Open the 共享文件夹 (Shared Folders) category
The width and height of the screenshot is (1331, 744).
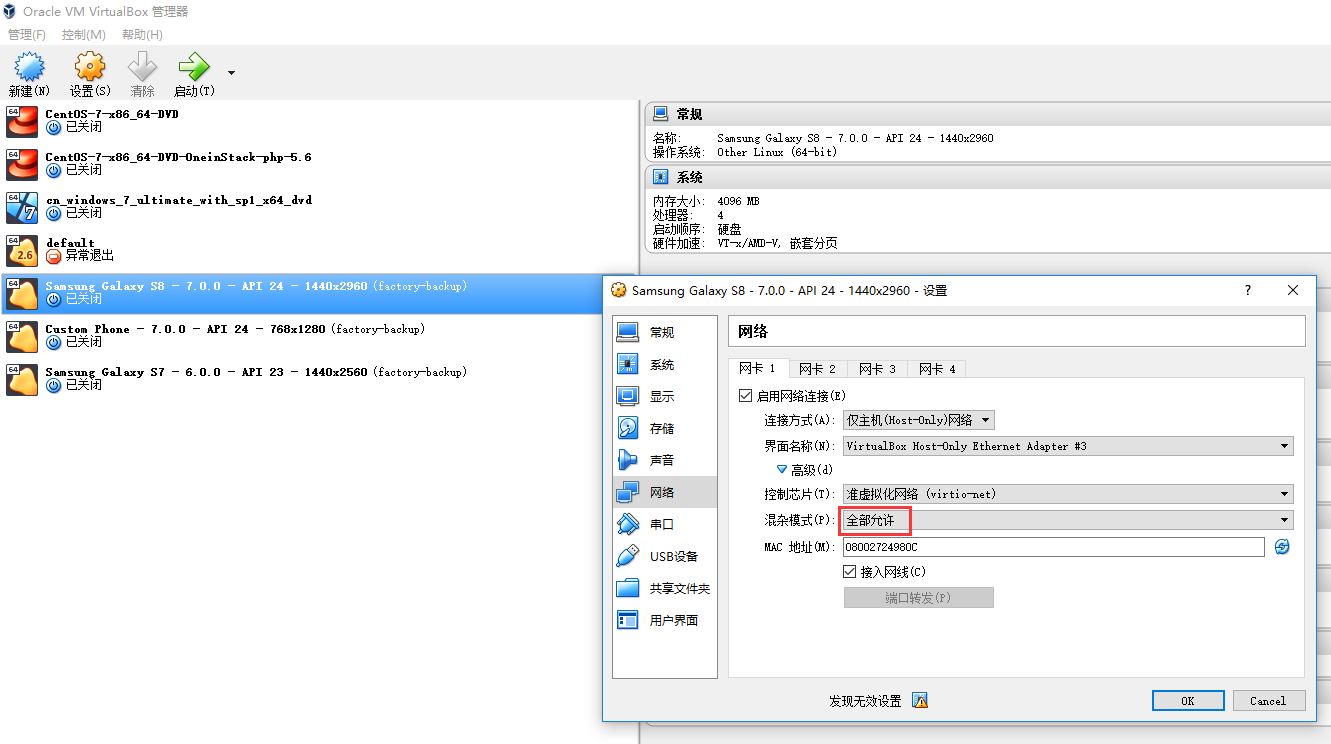(x=678, y=589)
